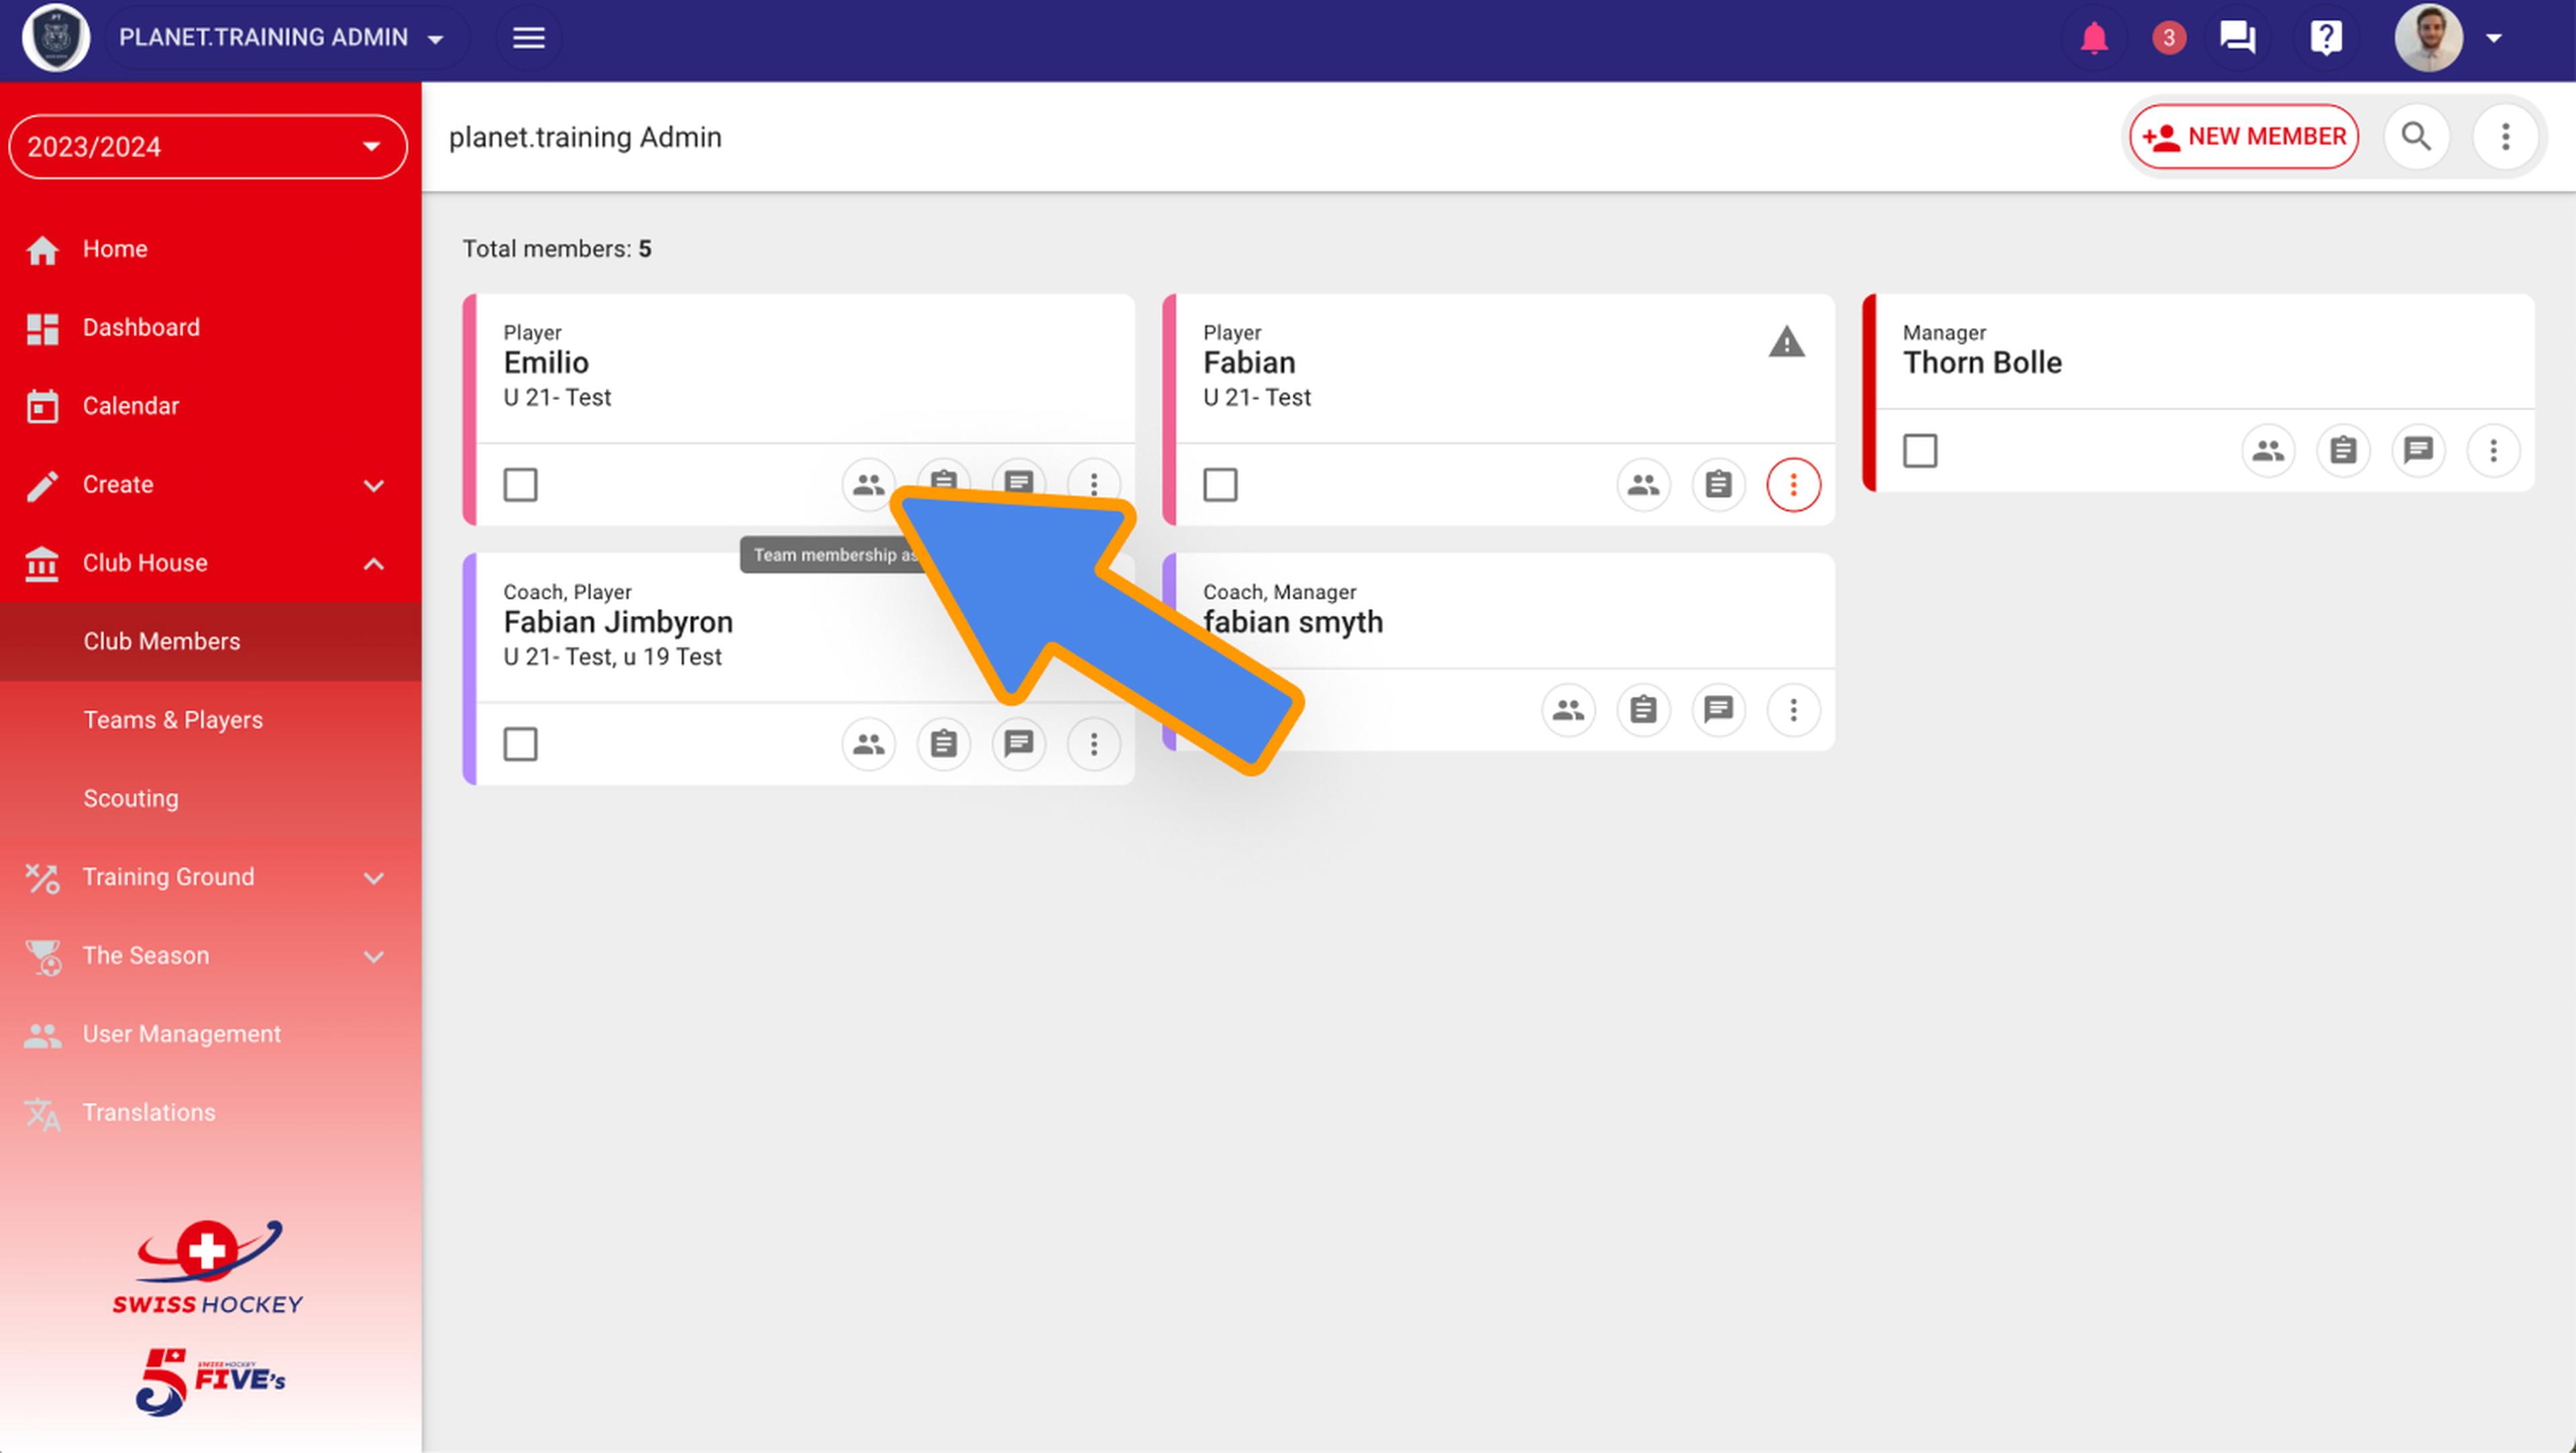The image size is (2576, 1453).
Task: Open message icon on fabian smyth card
Action: pos(1718,710)
